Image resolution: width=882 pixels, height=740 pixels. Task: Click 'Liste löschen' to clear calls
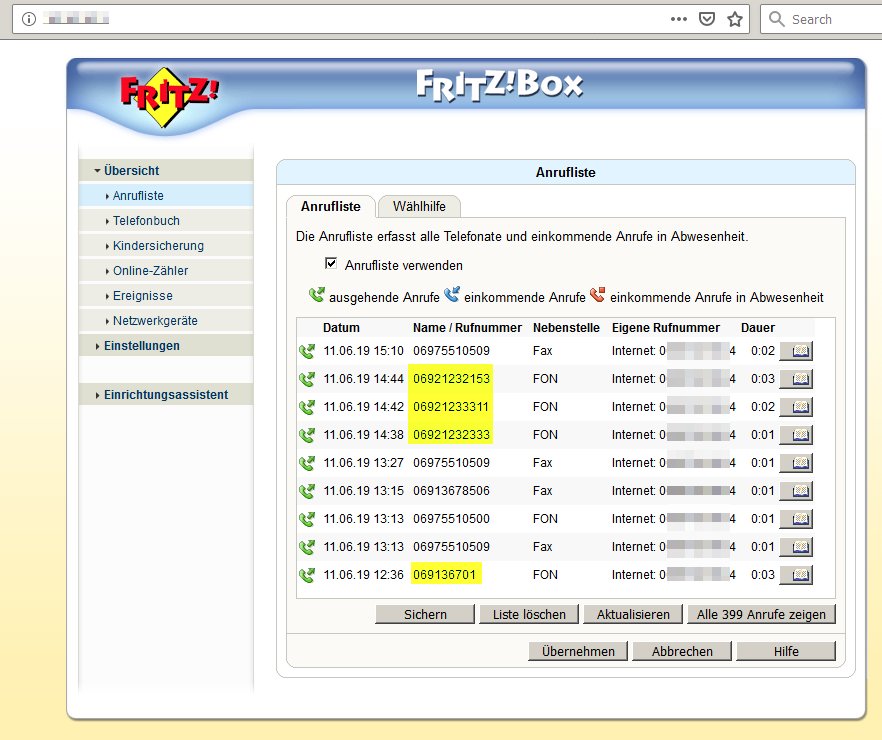[529, 615]
